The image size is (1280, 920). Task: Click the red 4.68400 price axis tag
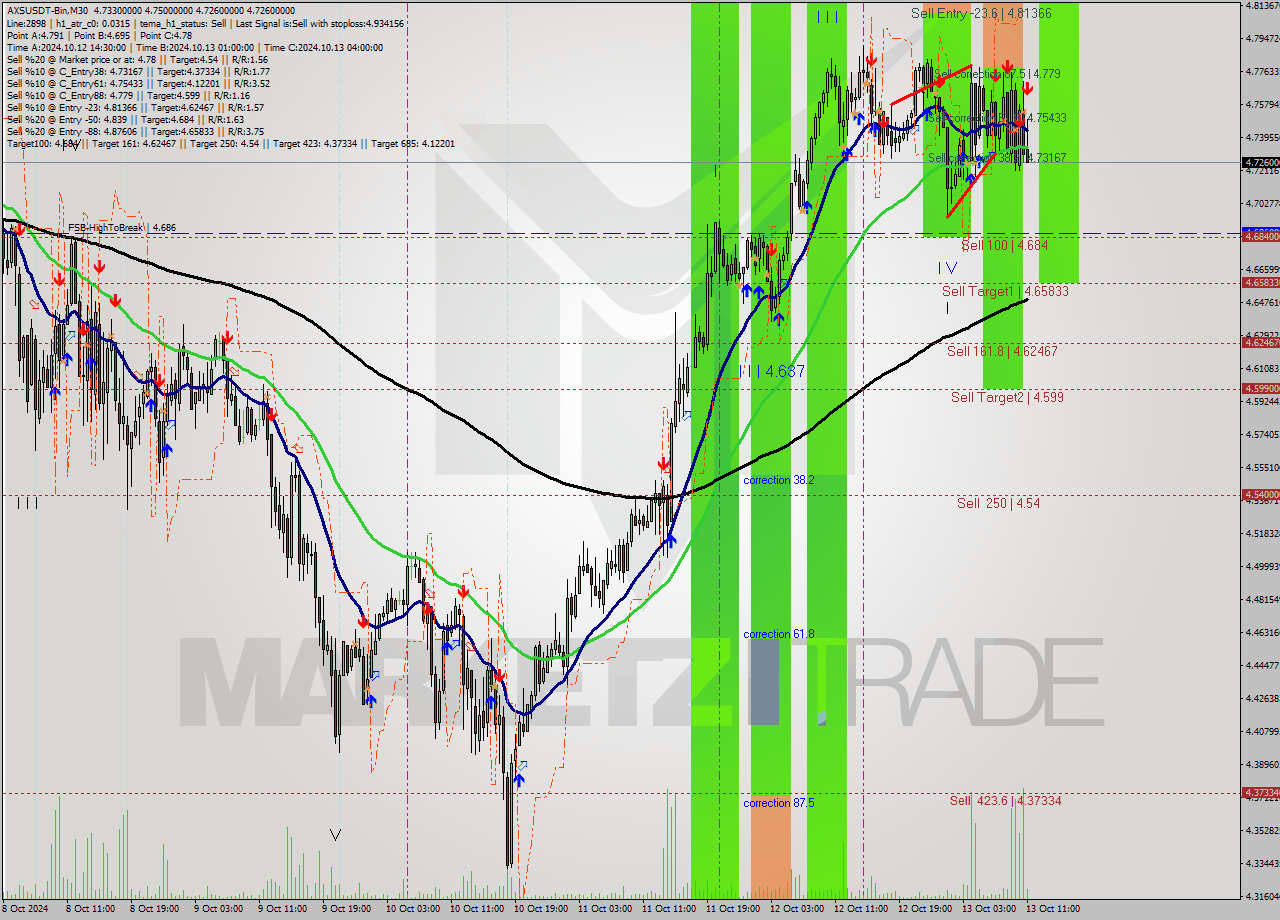click(1259, 236)
